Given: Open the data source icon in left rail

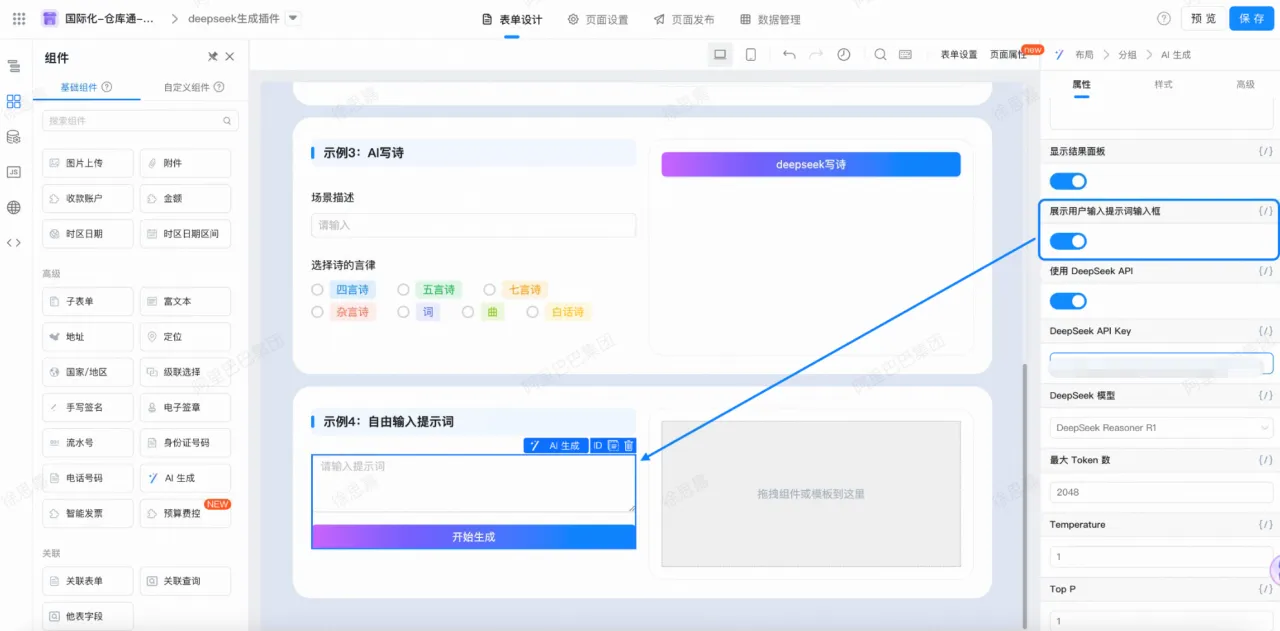Looking at the screenshot, I should tap(13, 137).
